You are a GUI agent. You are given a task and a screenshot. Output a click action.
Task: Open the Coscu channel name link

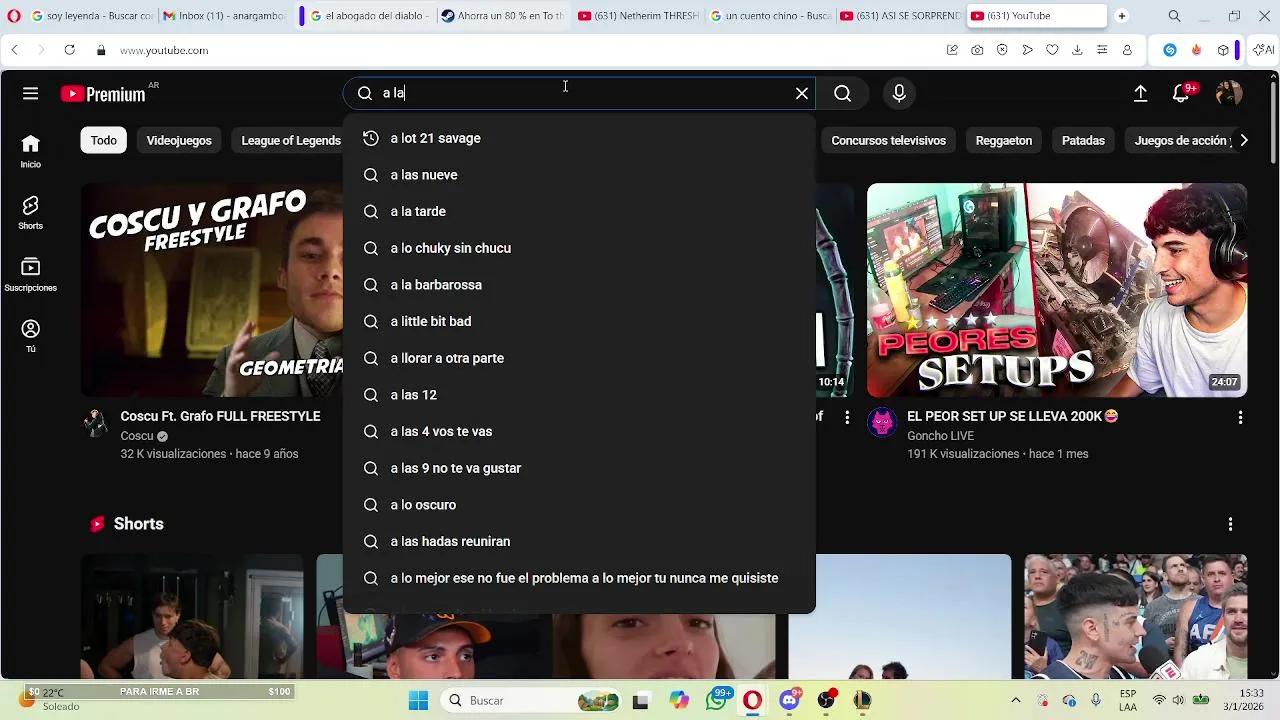coord(137,436)
